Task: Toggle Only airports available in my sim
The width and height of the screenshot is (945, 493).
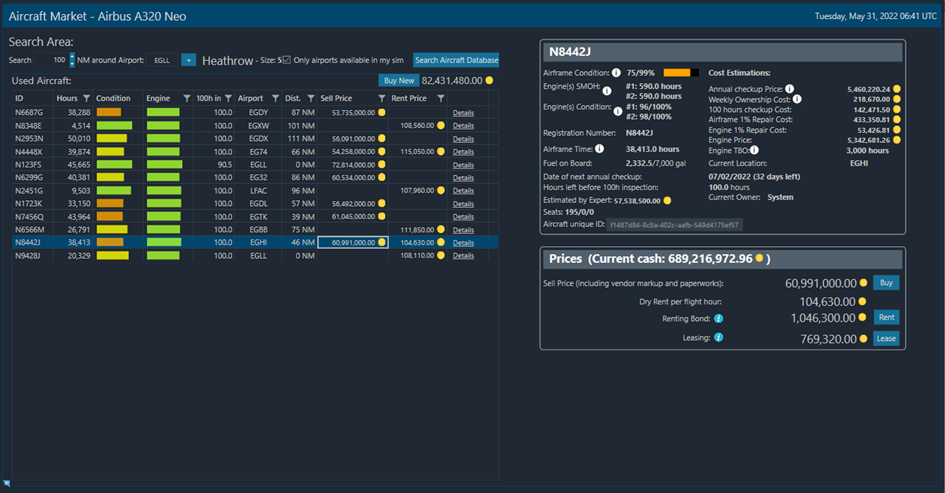Action: (x=287, y=60)
